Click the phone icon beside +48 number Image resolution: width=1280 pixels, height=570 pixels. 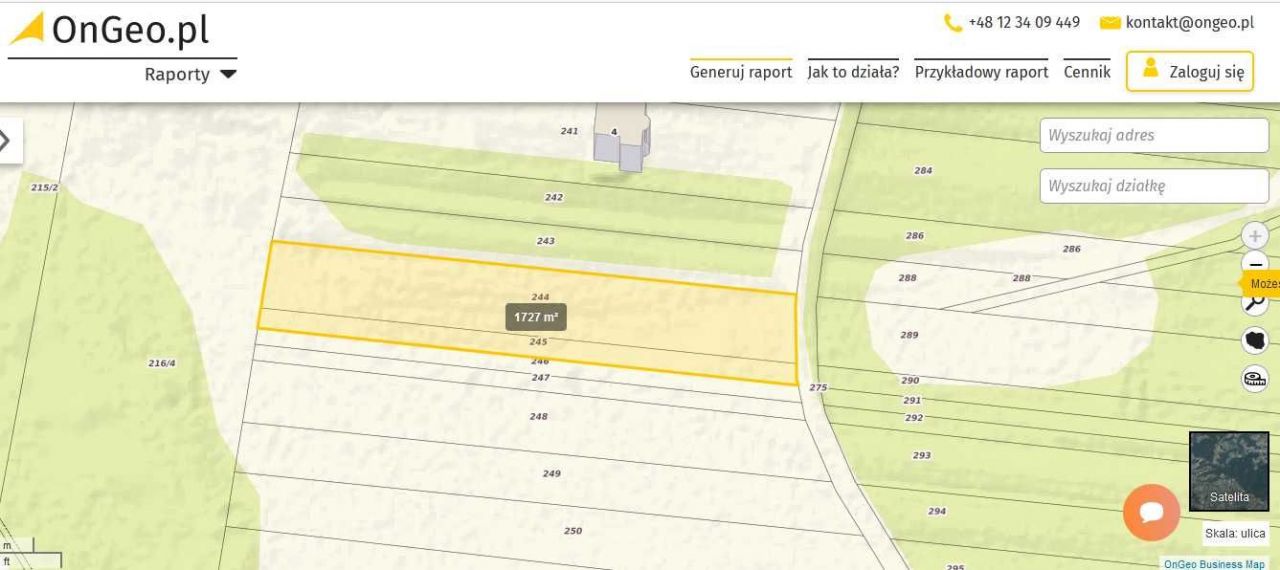(952, 22)
